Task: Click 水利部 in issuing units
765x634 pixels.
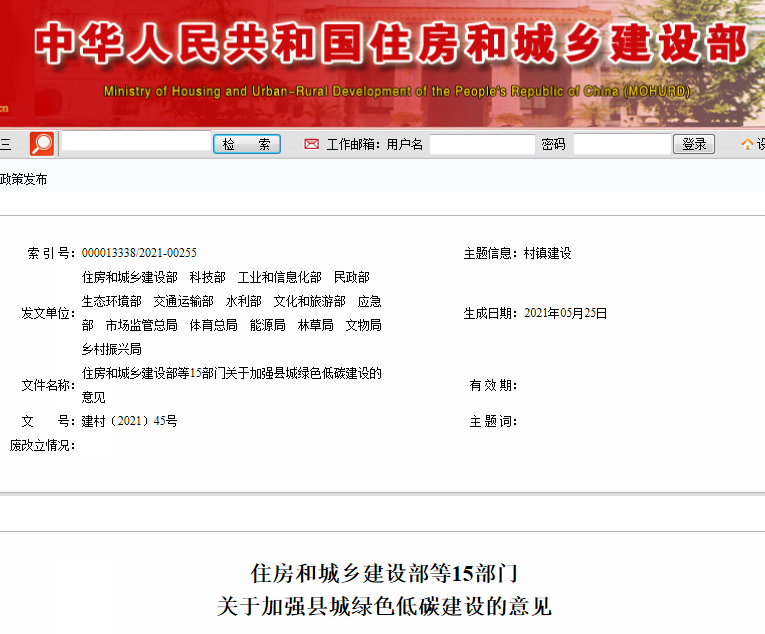Action: point(243,301)
